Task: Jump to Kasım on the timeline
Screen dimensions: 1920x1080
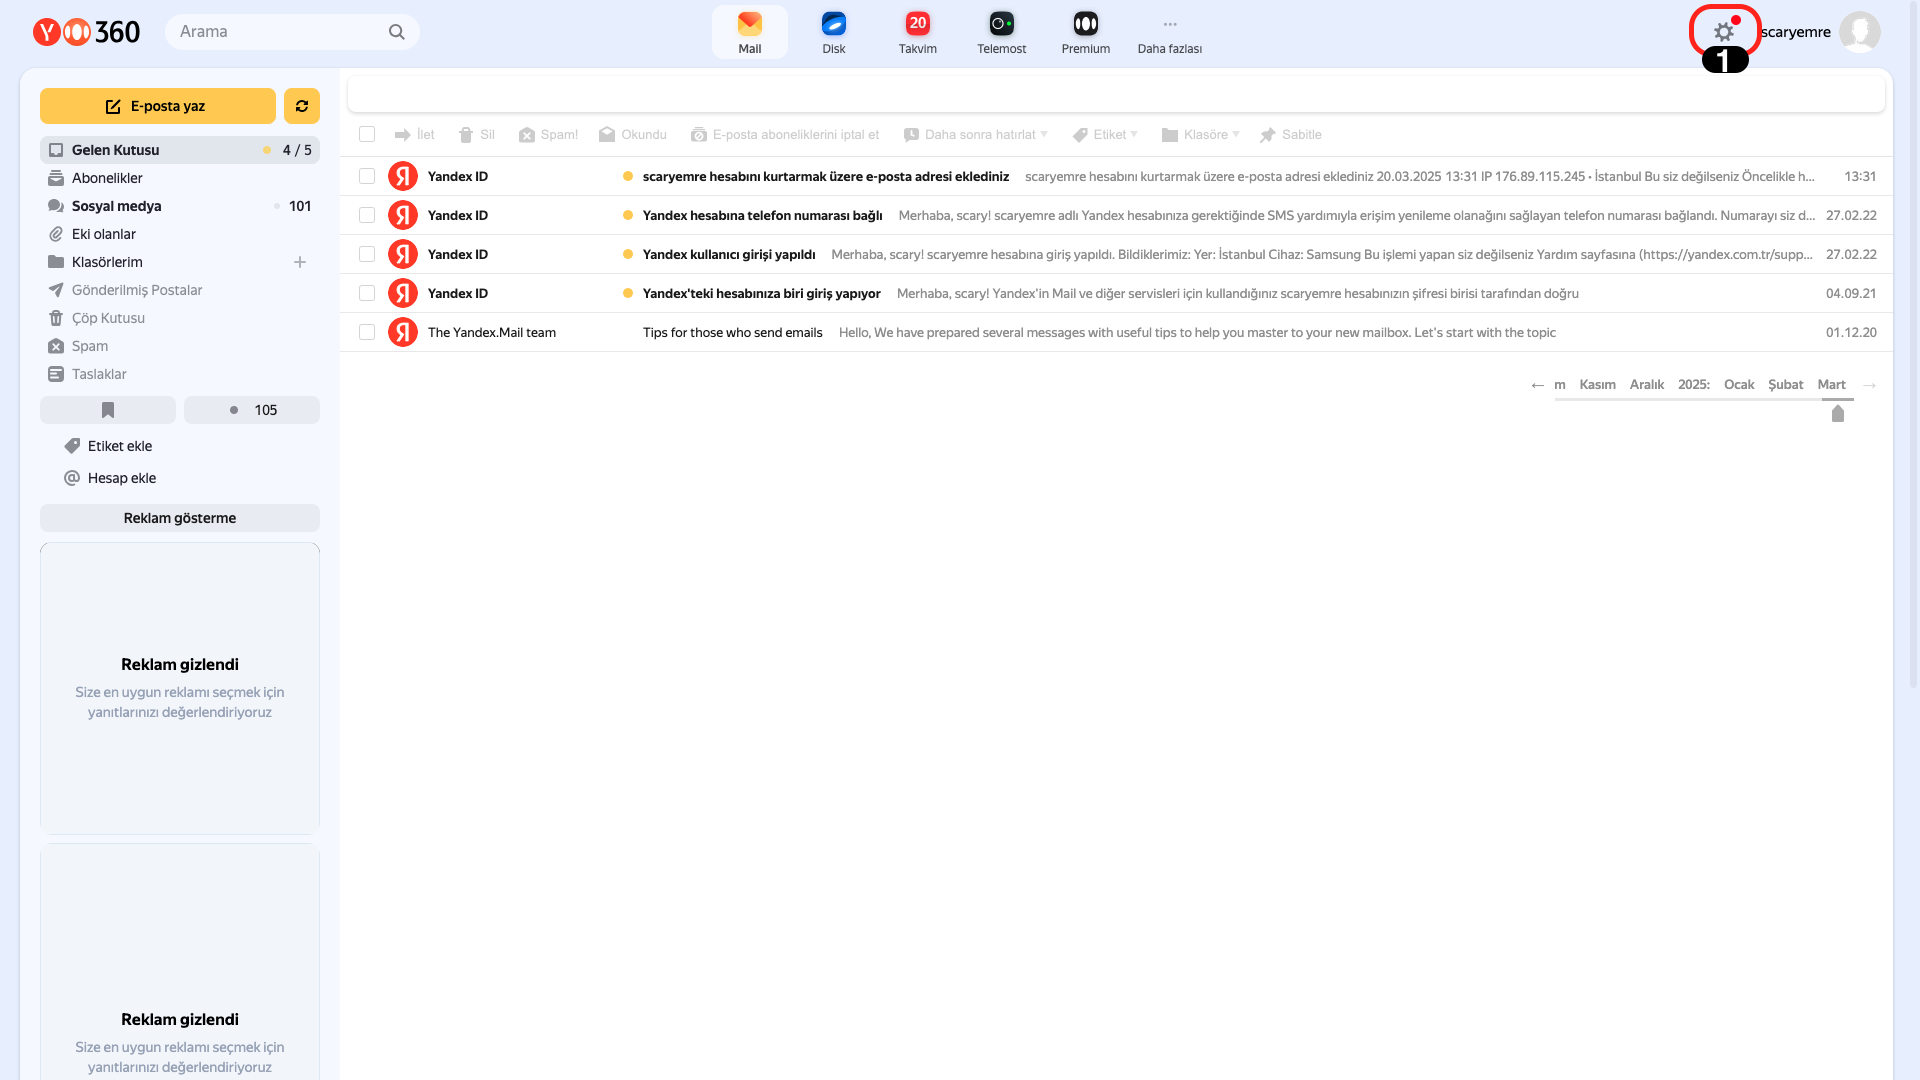Action: [x=1597, y=385]
